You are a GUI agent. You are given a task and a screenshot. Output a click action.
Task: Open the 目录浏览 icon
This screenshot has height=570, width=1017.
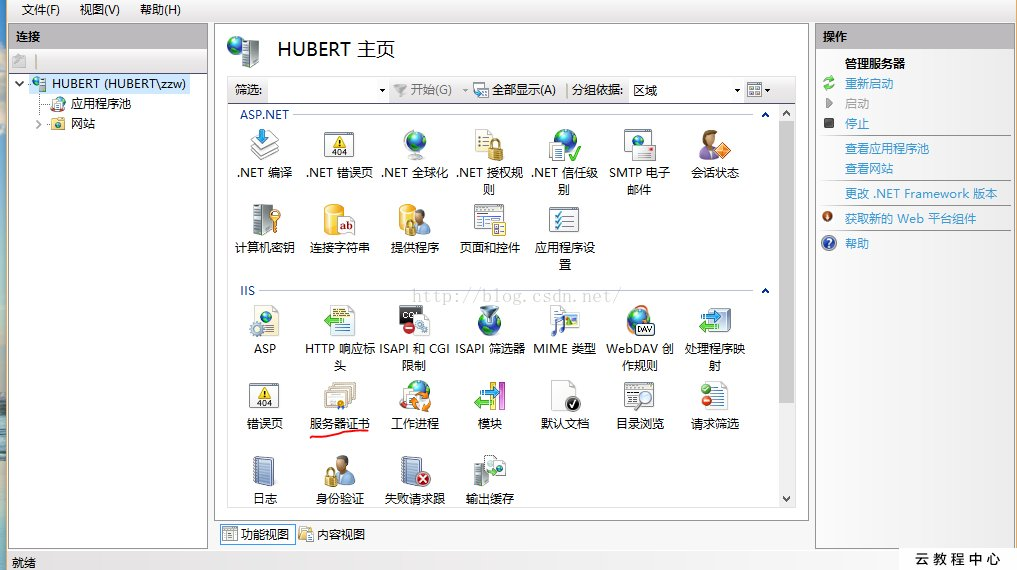tap(640, 396)
